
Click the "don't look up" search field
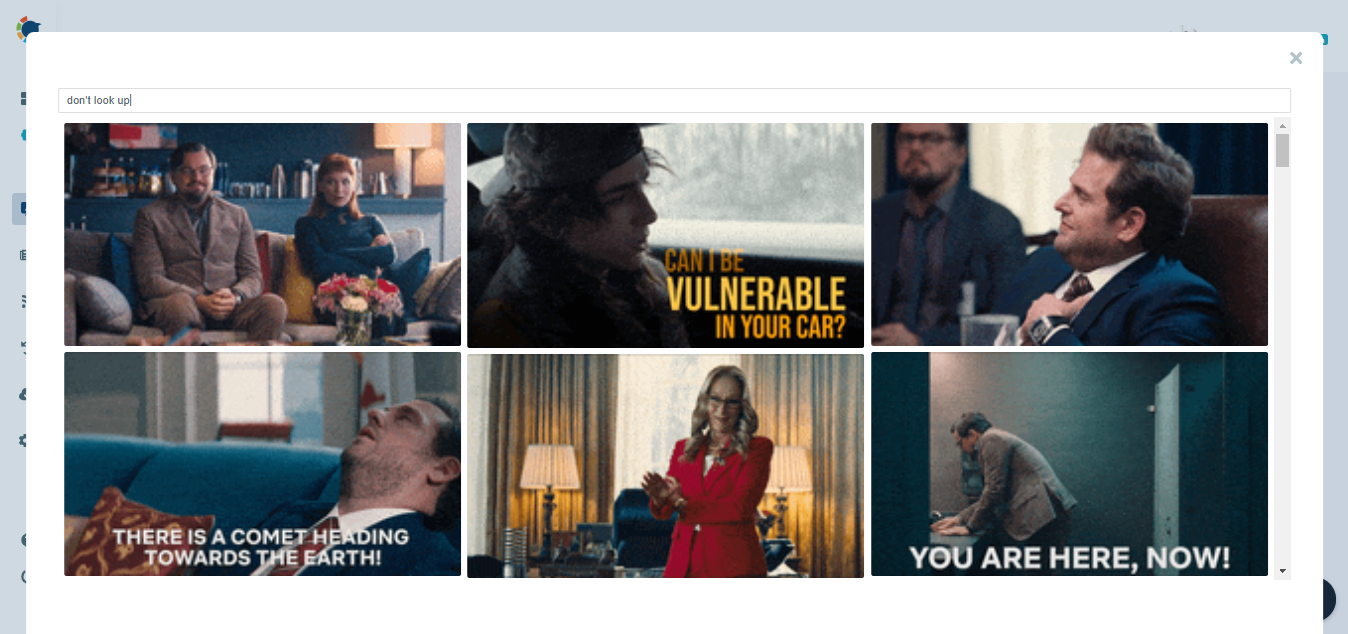[x=674, y=100]
